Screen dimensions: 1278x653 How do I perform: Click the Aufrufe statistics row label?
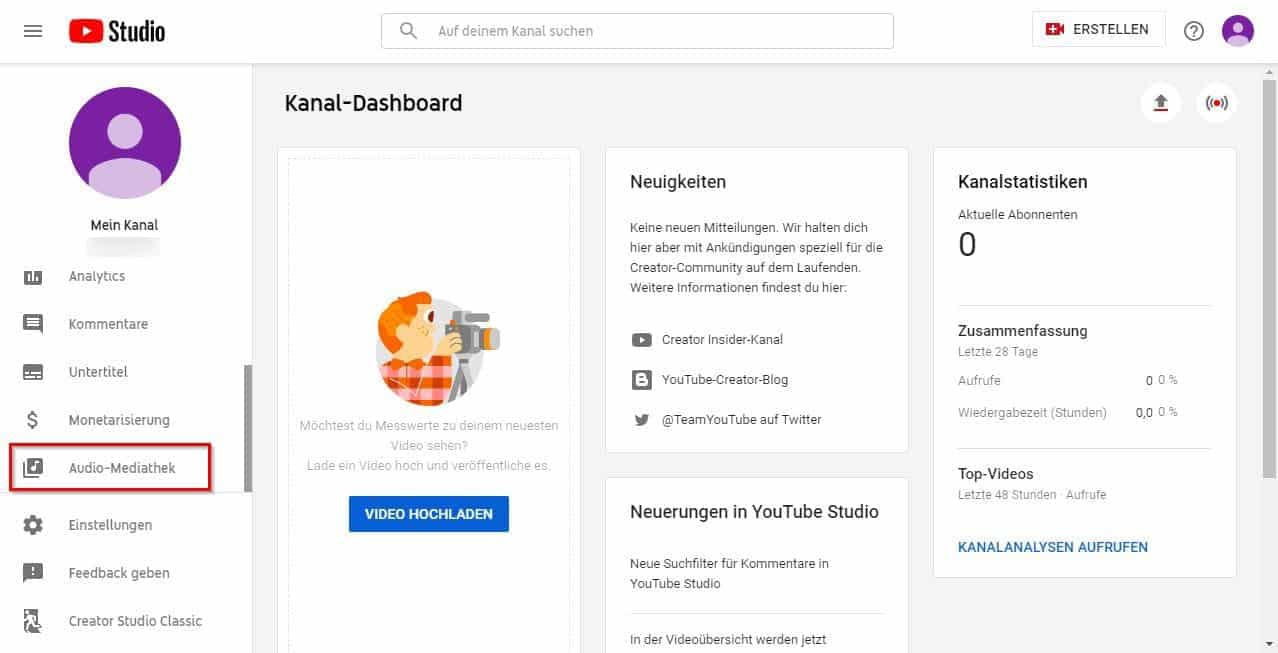tap(979, 381)
